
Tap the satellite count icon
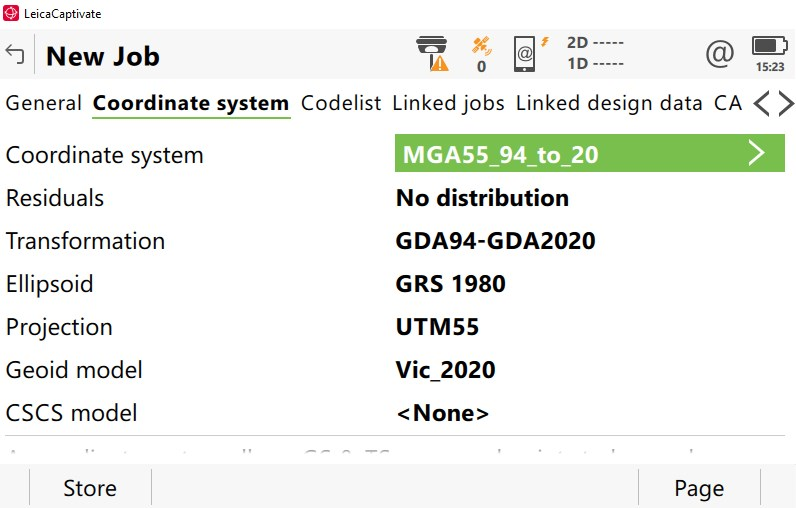tap(481, 54)
